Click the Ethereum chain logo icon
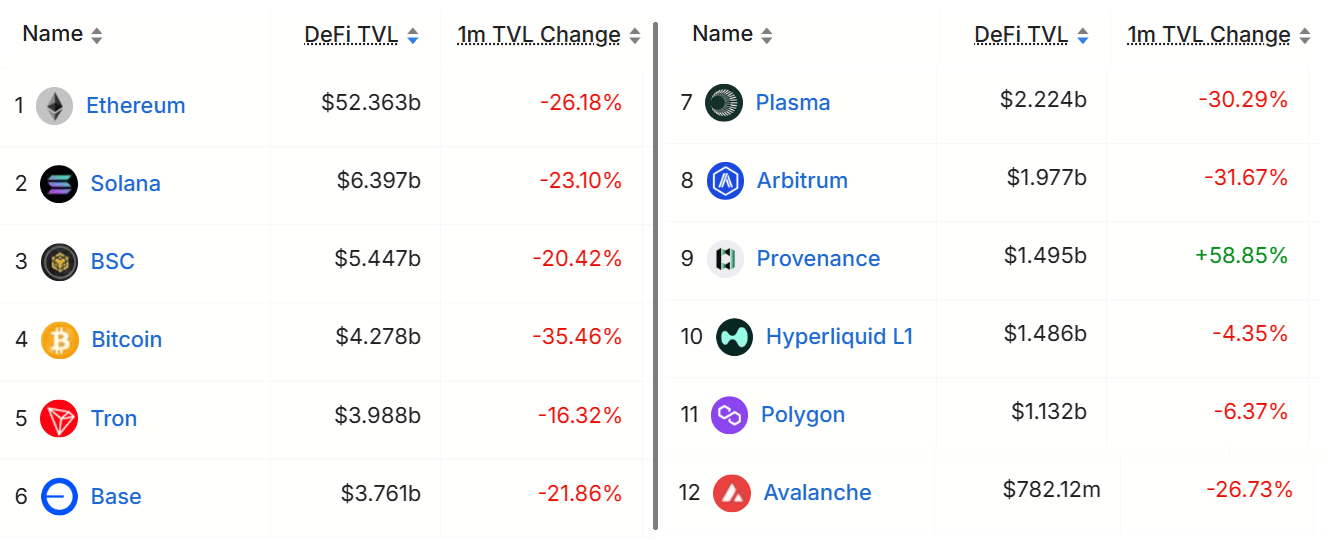 pos(55,106)
